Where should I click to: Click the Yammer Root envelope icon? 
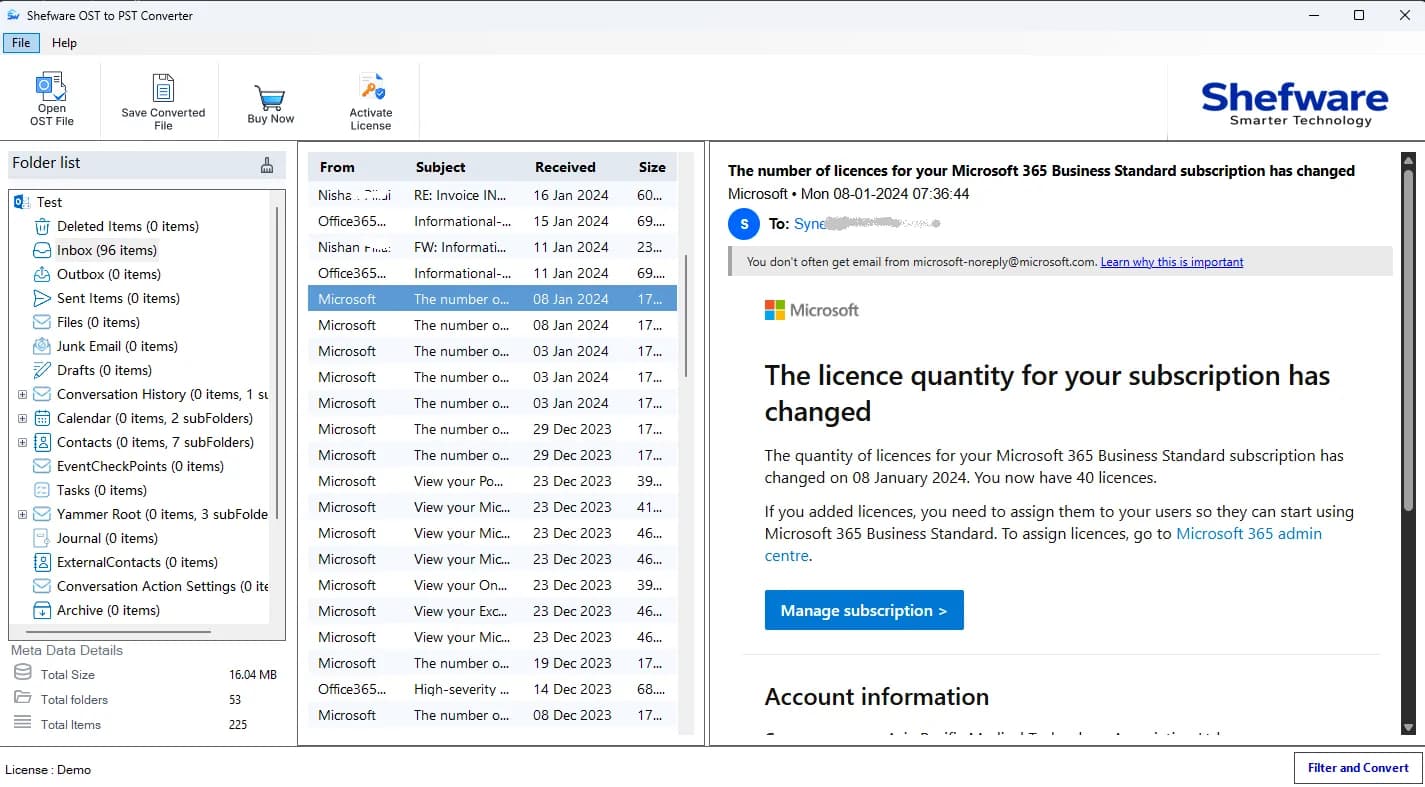point(42,514)
